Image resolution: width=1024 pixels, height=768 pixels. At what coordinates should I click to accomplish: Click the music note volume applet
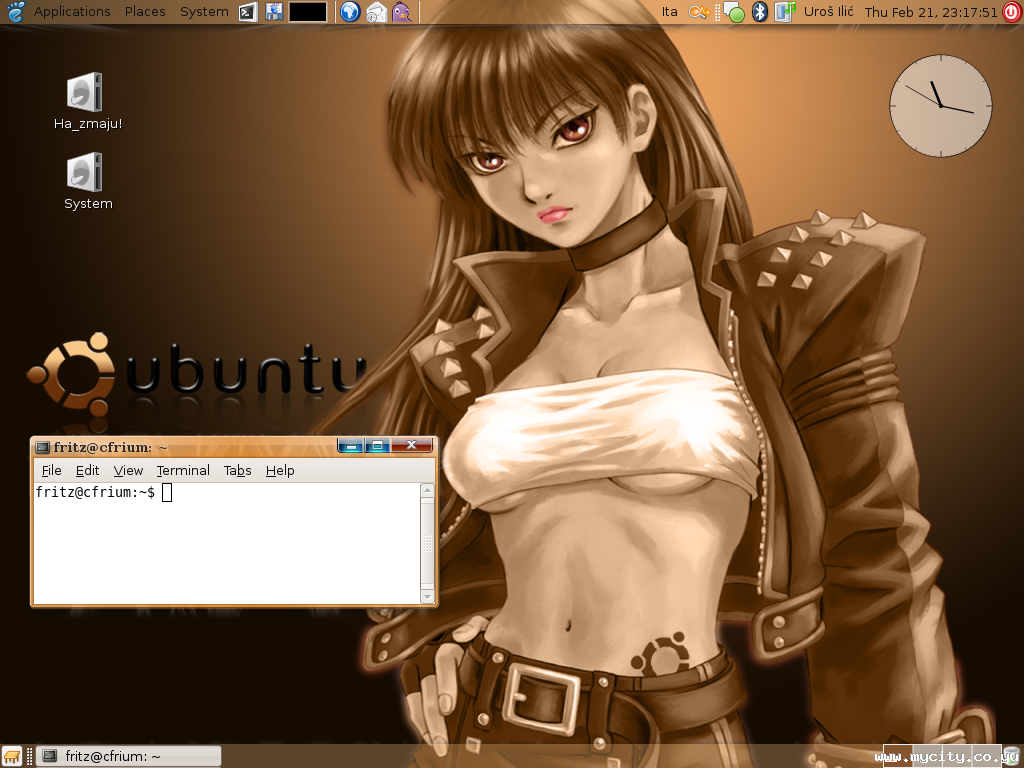tap(784, 12)
